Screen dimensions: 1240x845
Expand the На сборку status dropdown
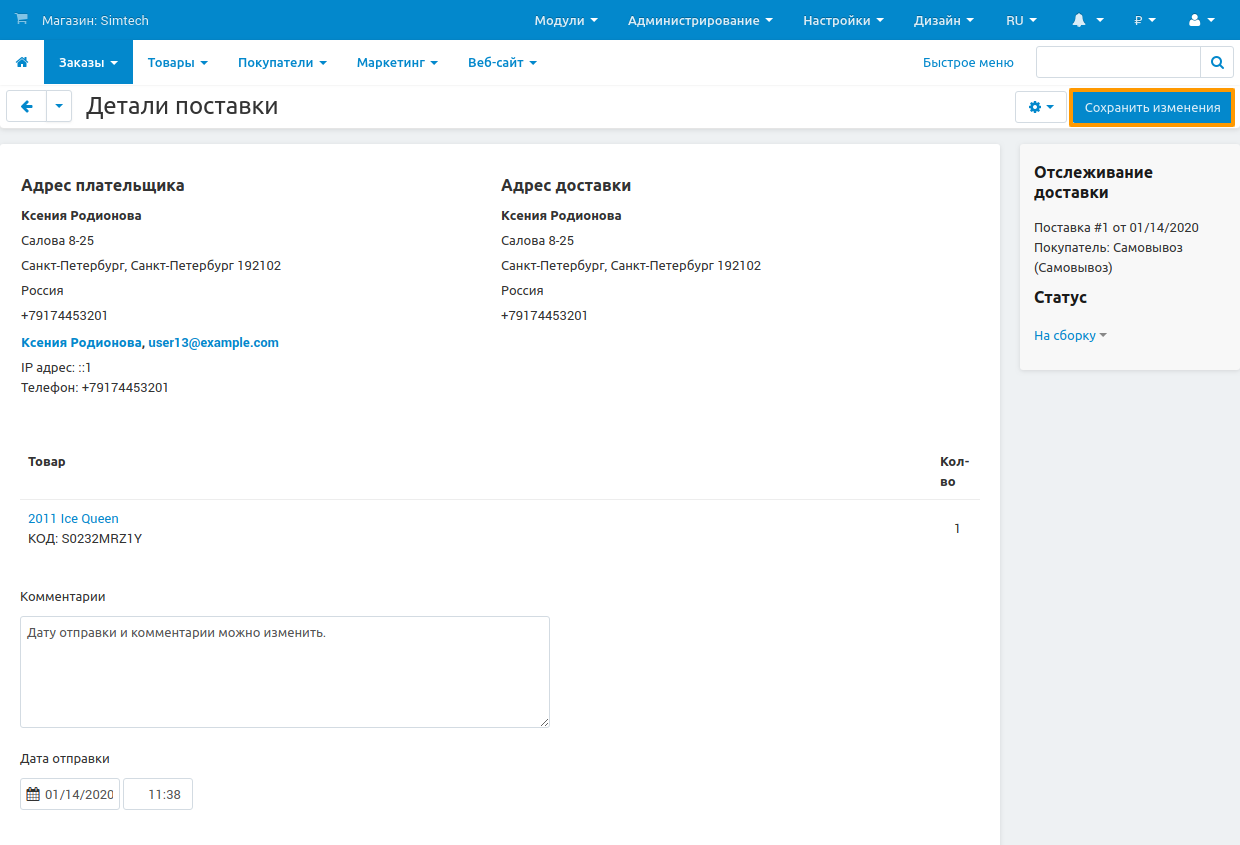click(x=1070, y=336)
